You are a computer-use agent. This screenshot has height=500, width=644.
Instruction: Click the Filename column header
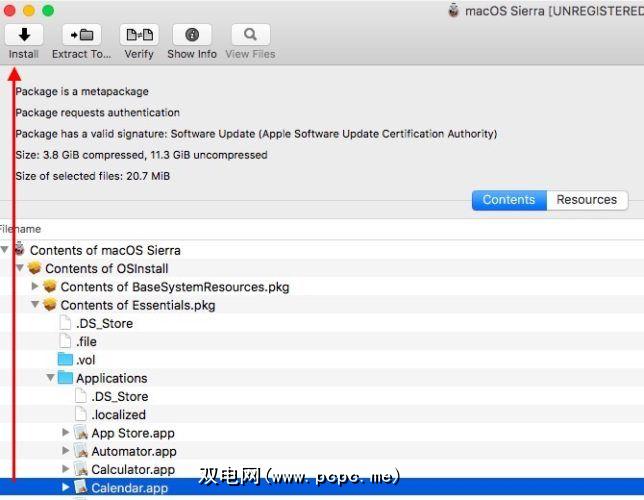[21, 229]
